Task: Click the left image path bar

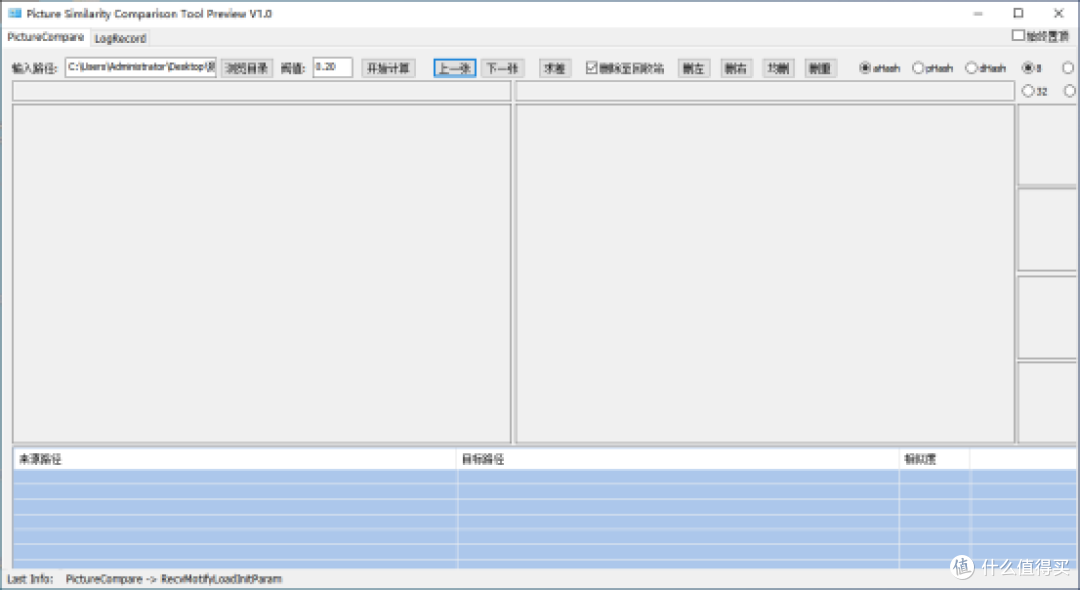Action: [262, 91]
